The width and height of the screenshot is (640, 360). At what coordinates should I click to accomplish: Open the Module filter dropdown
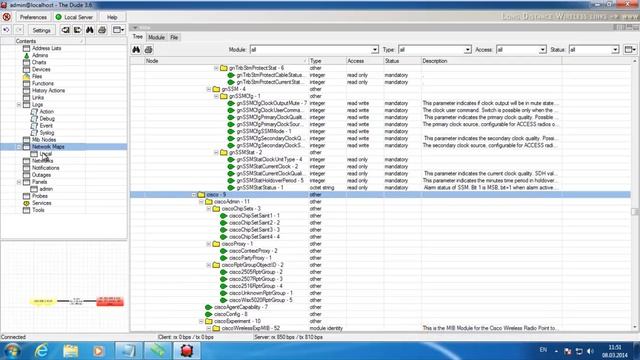click(375, 50)
